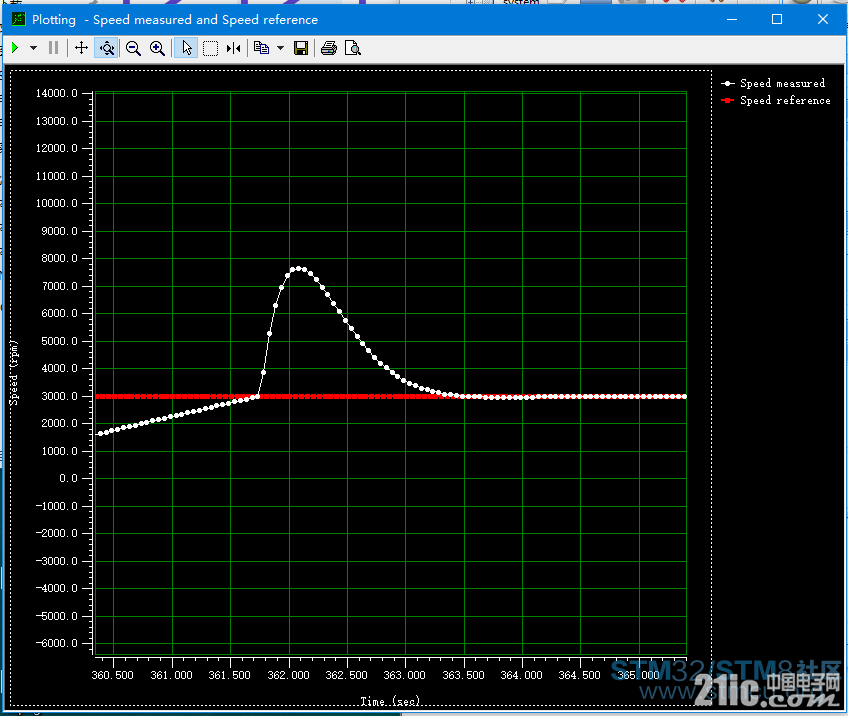Screen dimensions: 848x716
Task: Click the -6000.0 y-axis tick label
Action: (x=57, y=643)
